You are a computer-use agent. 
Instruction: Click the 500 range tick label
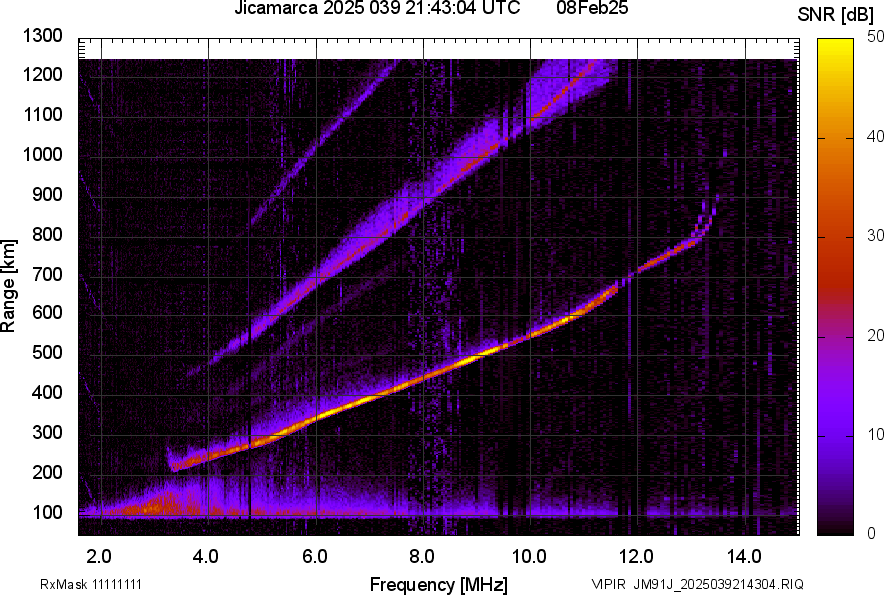[x=46, y=353]
